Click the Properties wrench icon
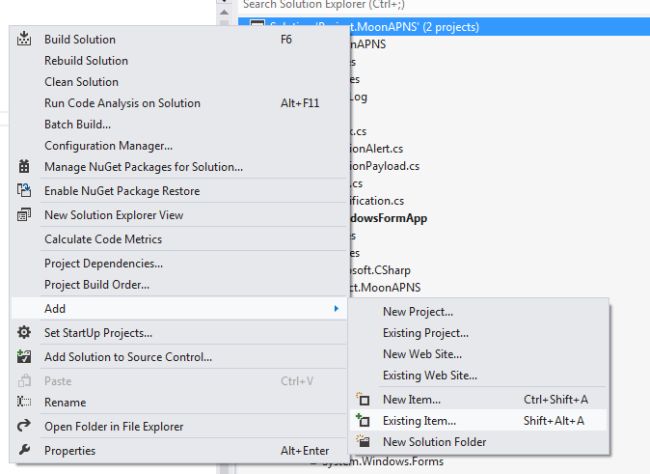This screenshot has height=474, width=650. tap(24, 451)
